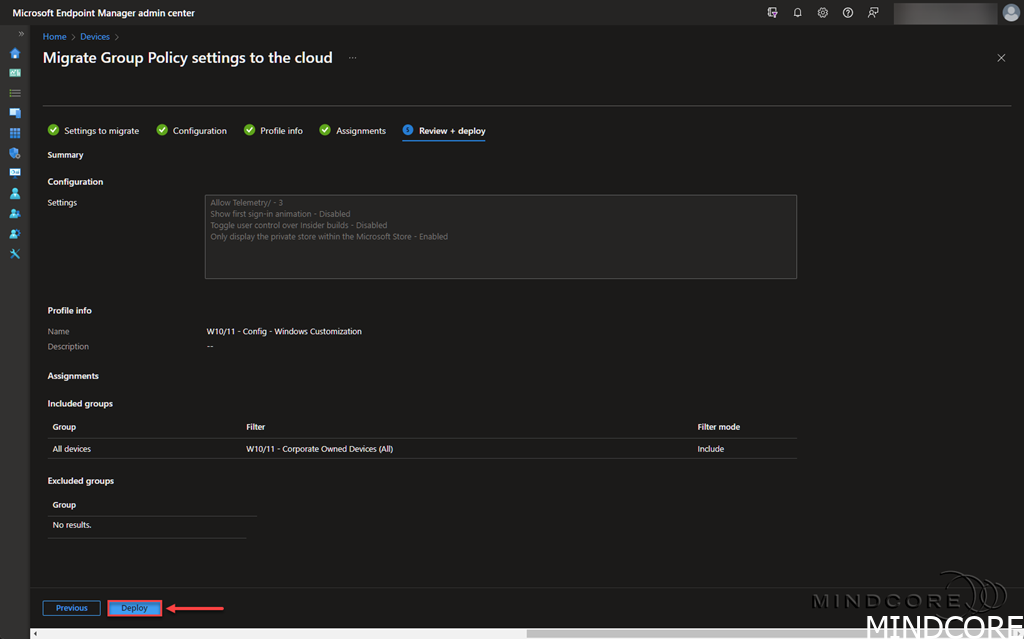Image resolution: width=1024 pixels, height=639 pixels.
Task: Open All services list icon
Action: (x=15, y=93)
